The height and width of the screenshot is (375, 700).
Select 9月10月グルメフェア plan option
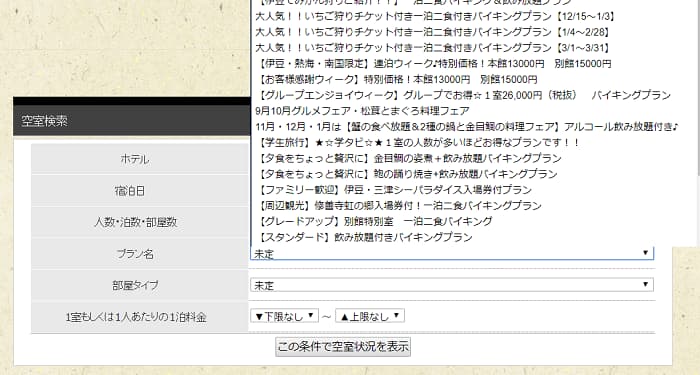[x=474, y=111]
